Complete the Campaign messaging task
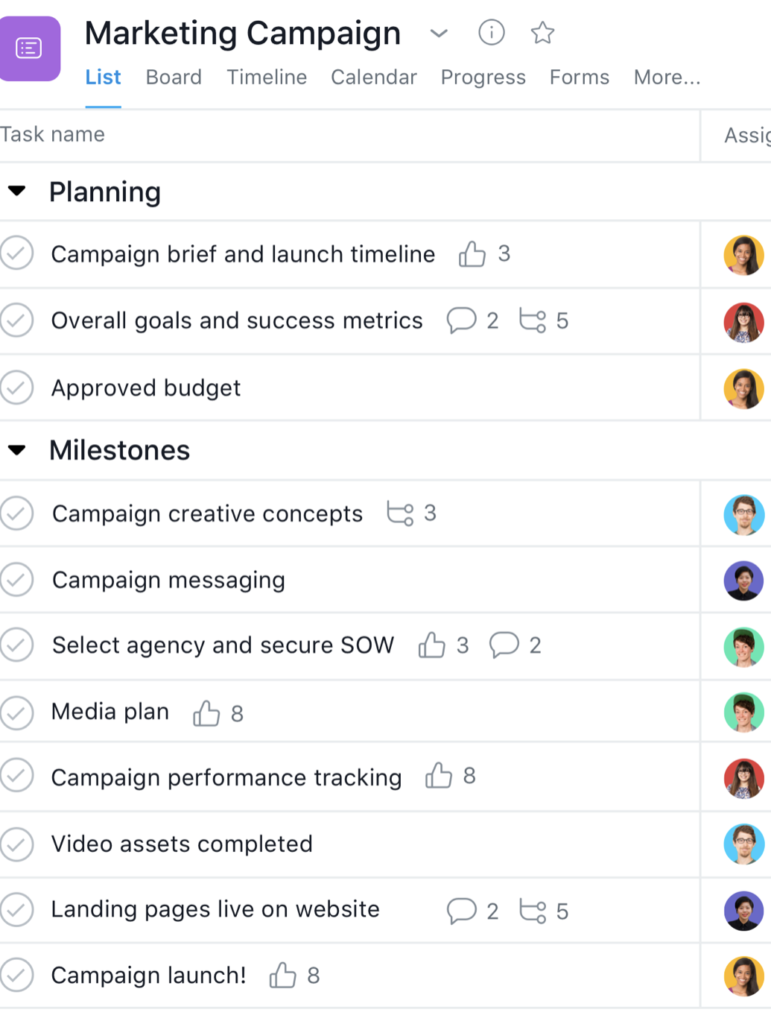771x1024 pixels. [16, 579]
